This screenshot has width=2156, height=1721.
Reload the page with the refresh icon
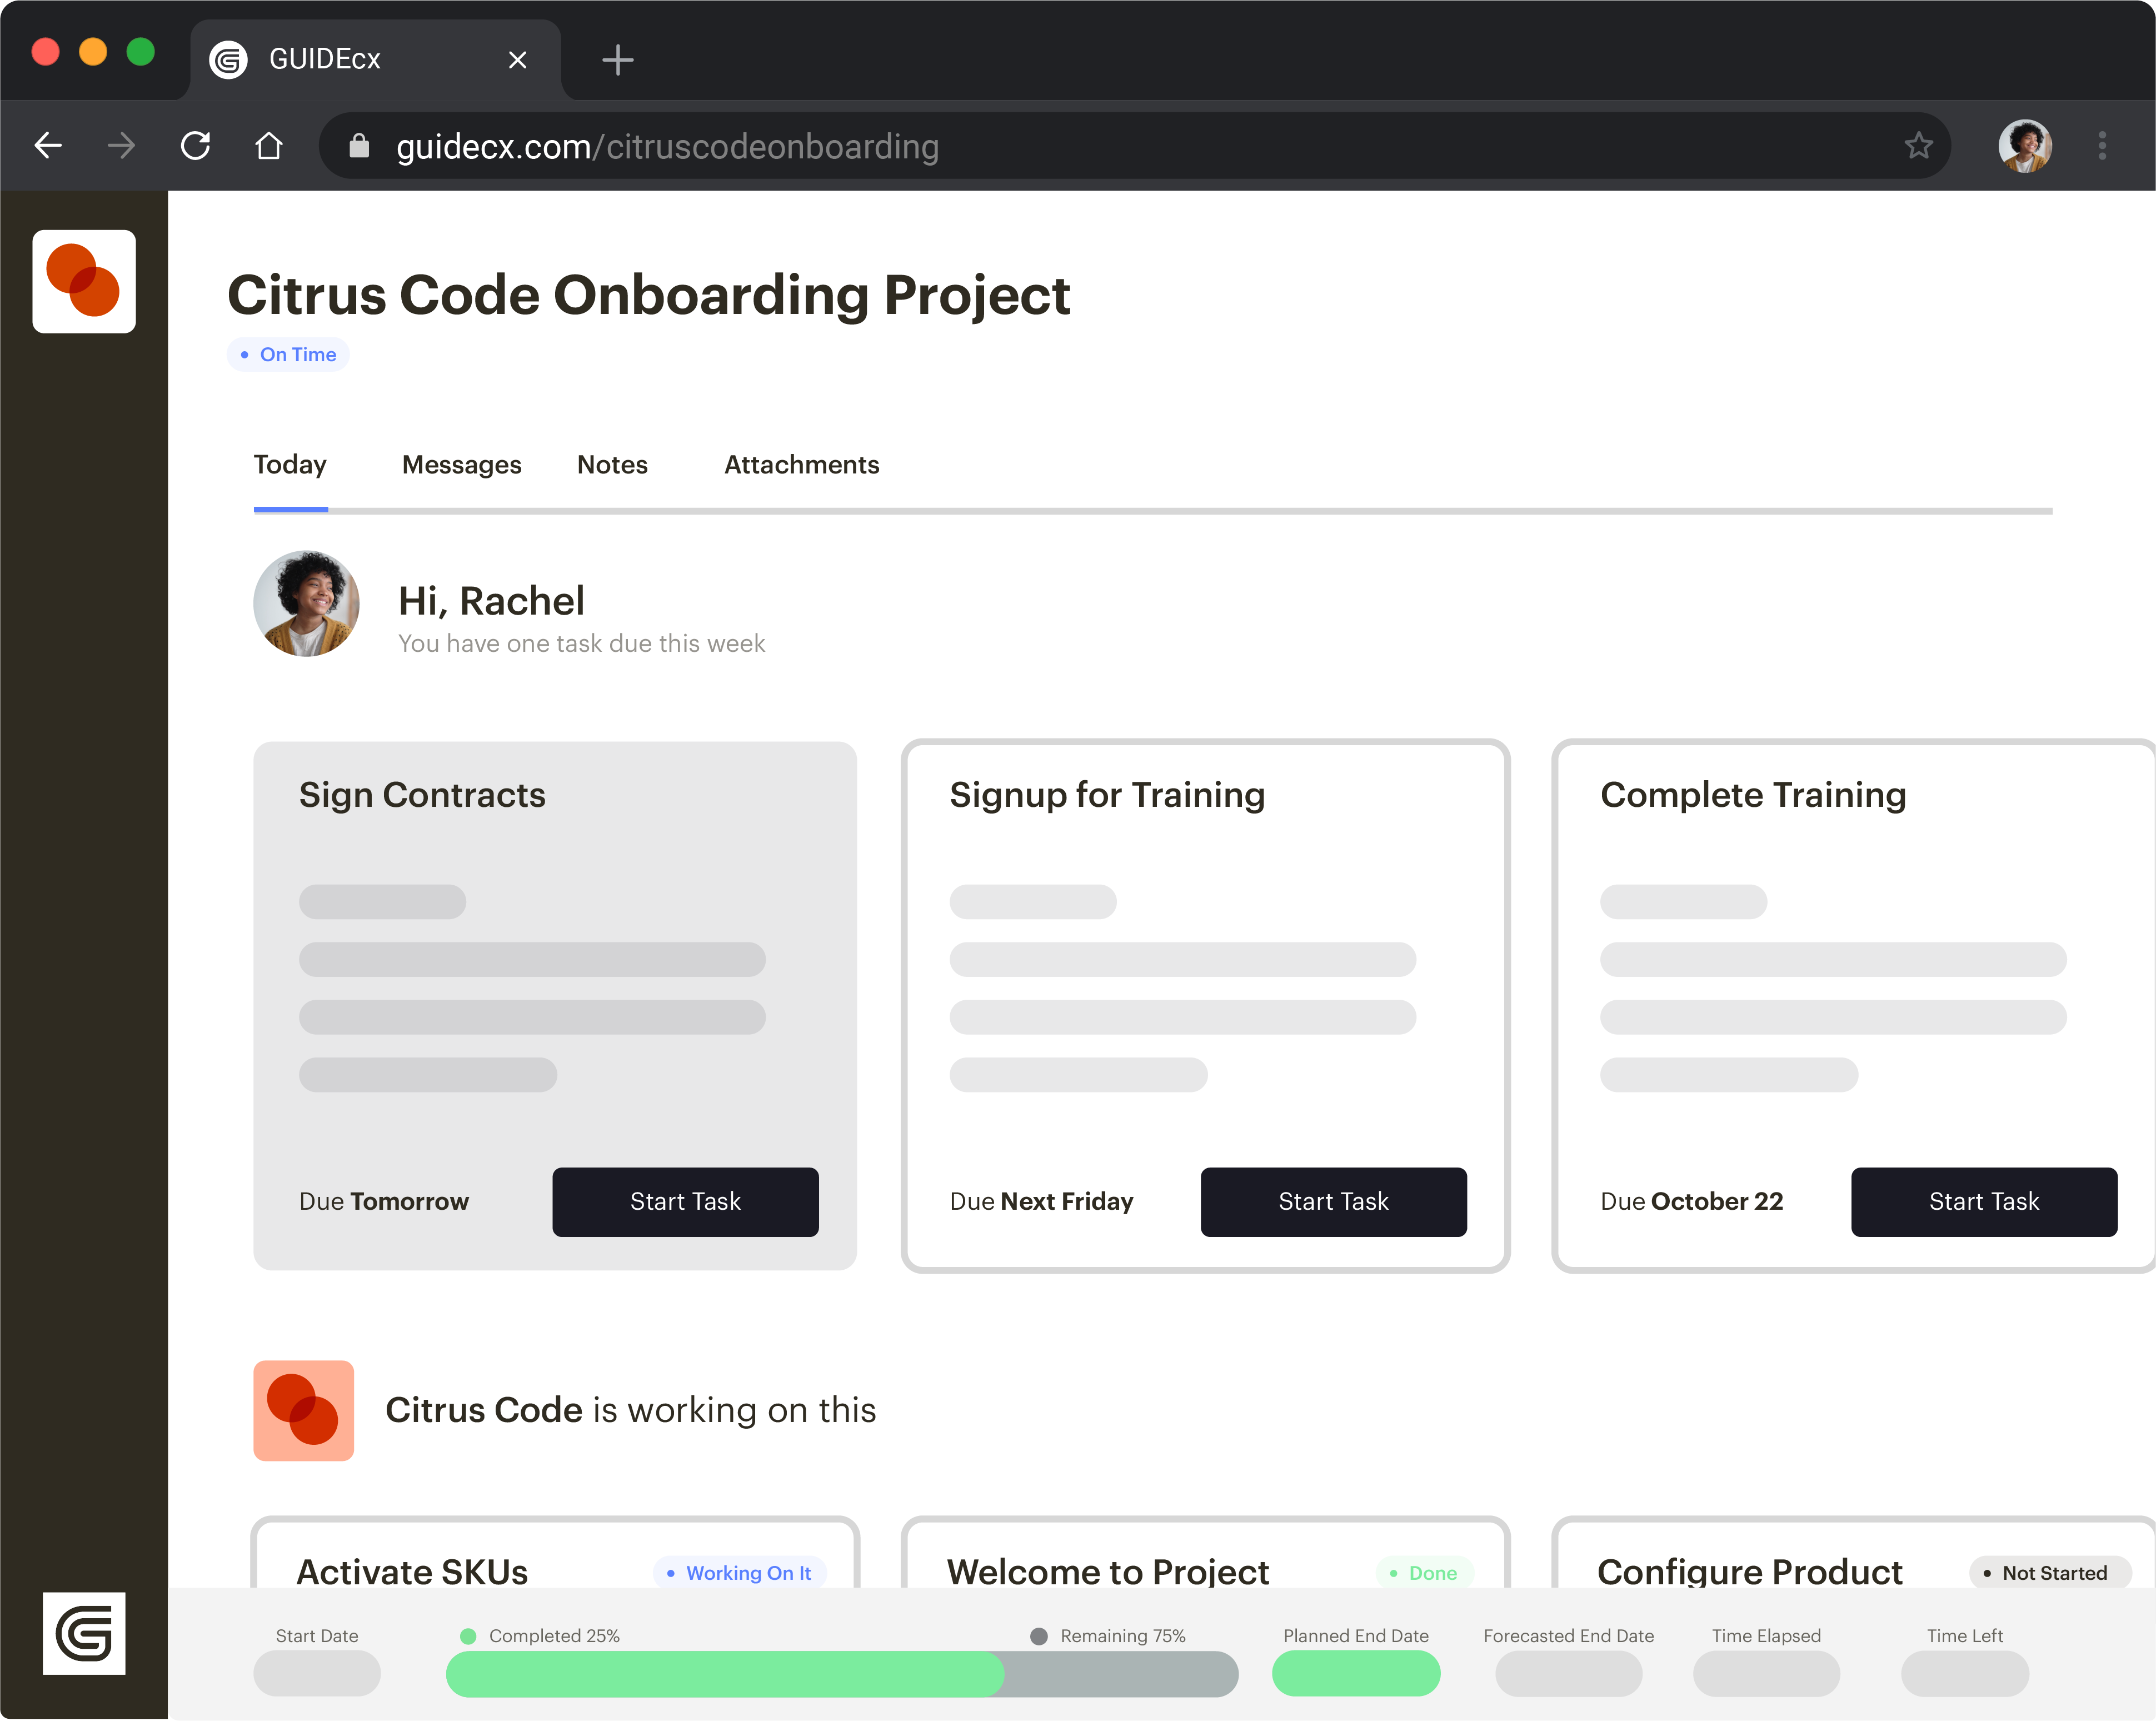[195, 146]
